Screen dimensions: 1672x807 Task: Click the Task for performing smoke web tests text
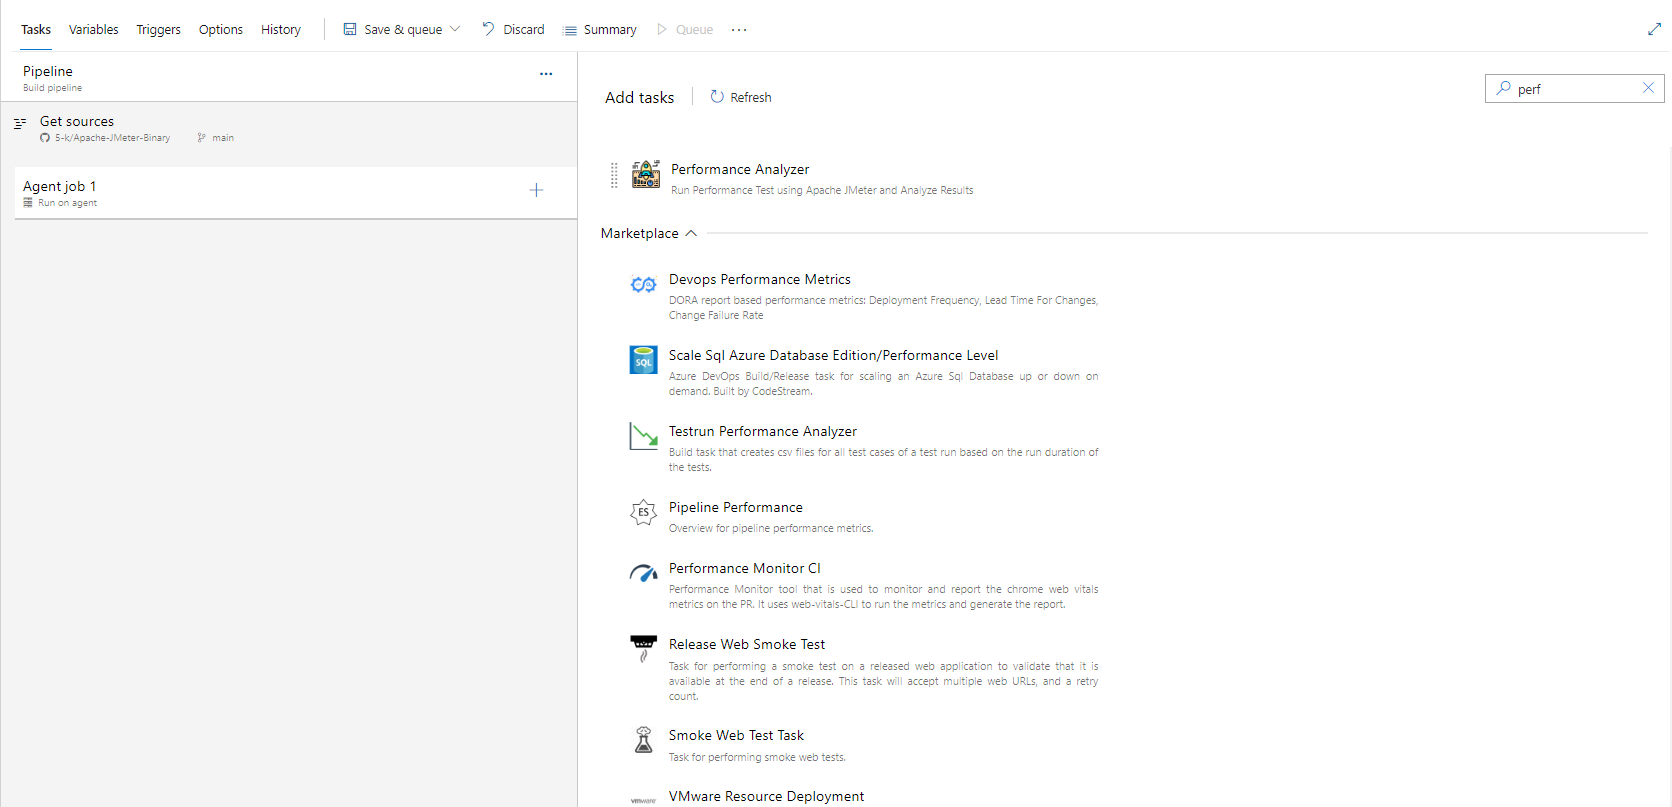tap(757, 757)
